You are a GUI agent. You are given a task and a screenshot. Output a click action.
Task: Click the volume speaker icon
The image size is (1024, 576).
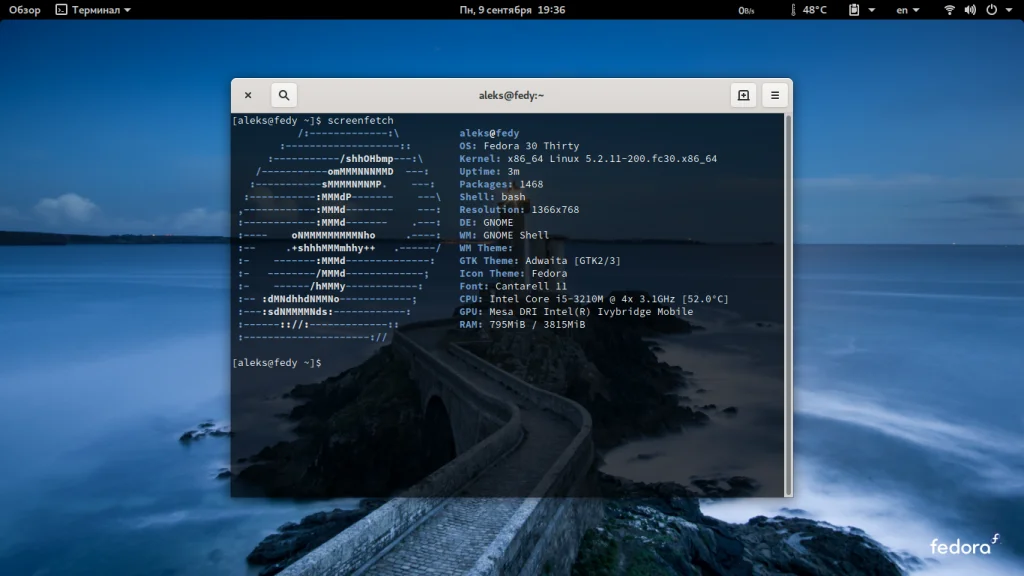(x=970, y=10)
